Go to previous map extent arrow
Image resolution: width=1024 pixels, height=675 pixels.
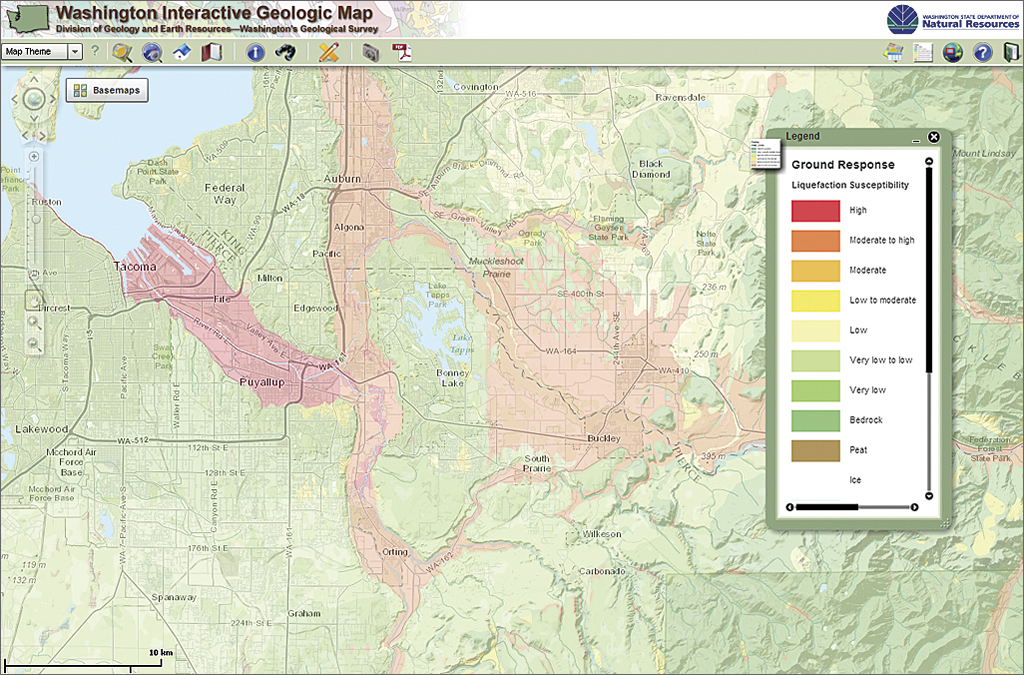[x=25, y=136]
